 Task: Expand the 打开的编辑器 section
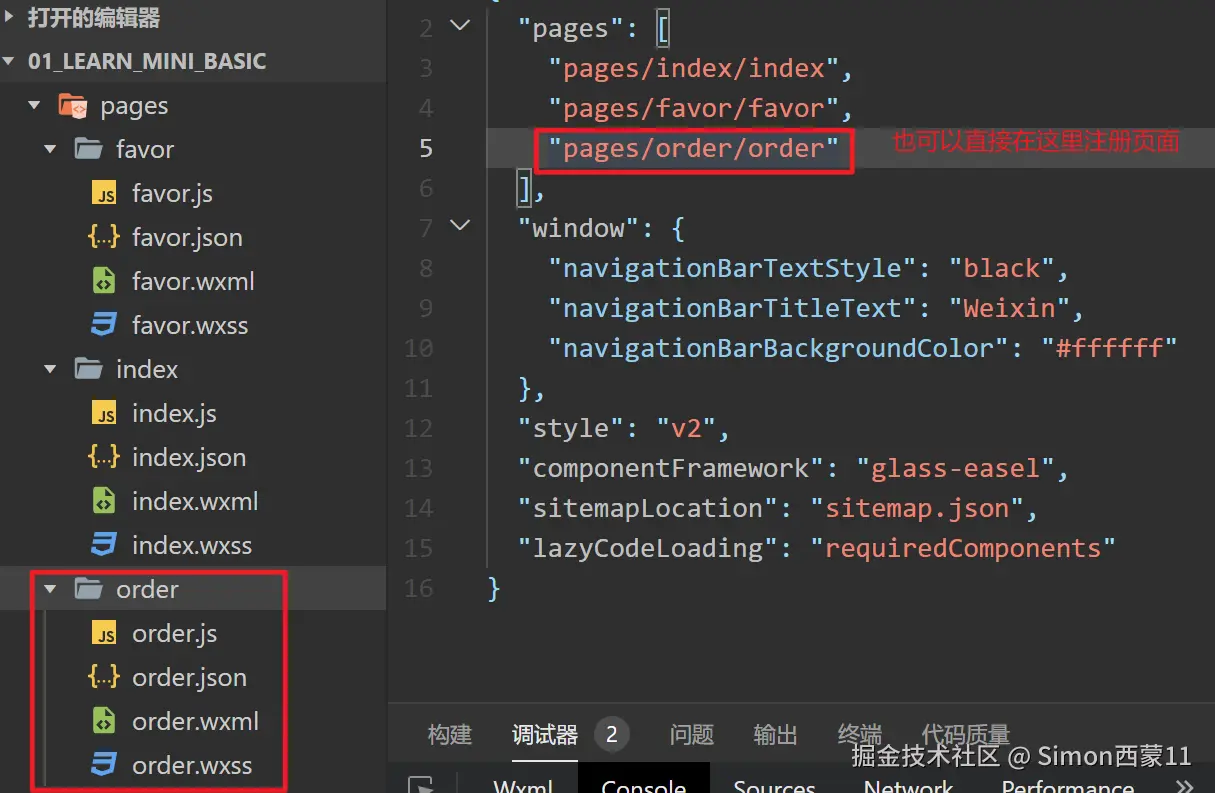pos(9,17)
